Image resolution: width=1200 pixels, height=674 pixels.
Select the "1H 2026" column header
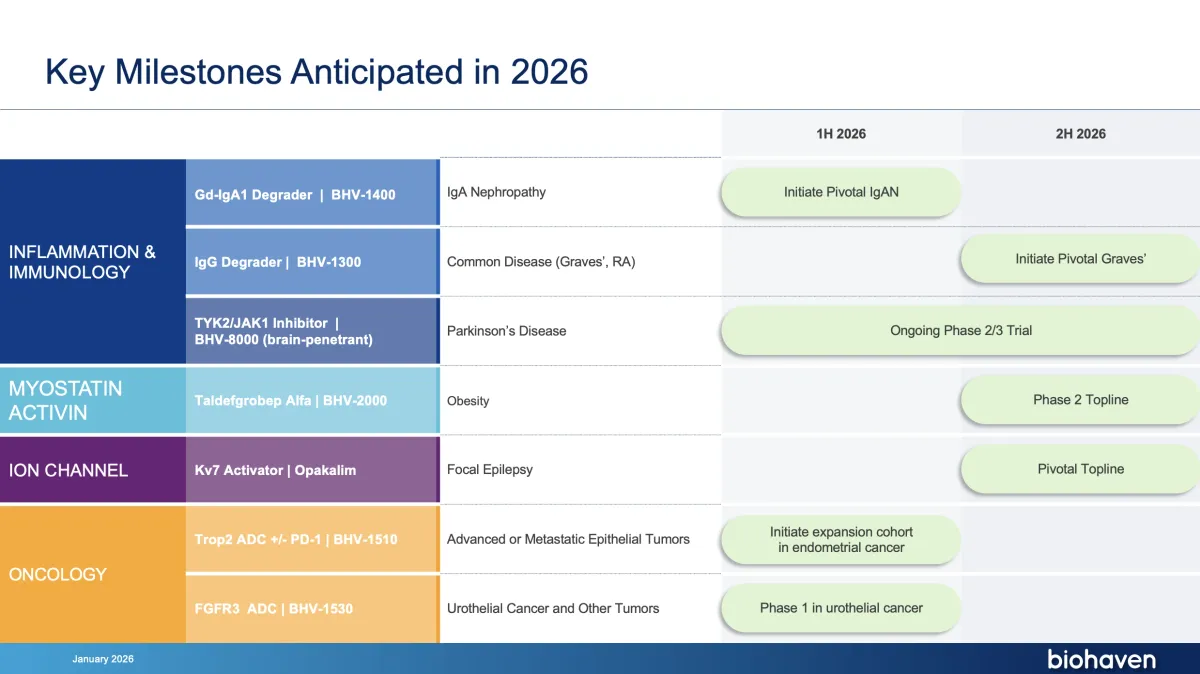(841, 133)
